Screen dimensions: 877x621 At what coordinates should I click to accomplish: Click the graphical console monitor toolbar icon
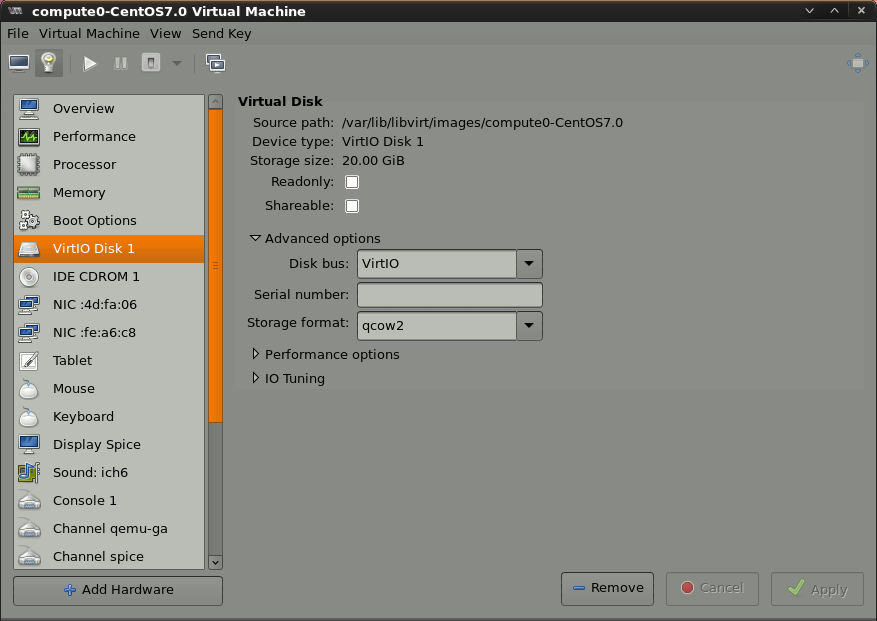point(19,63)
